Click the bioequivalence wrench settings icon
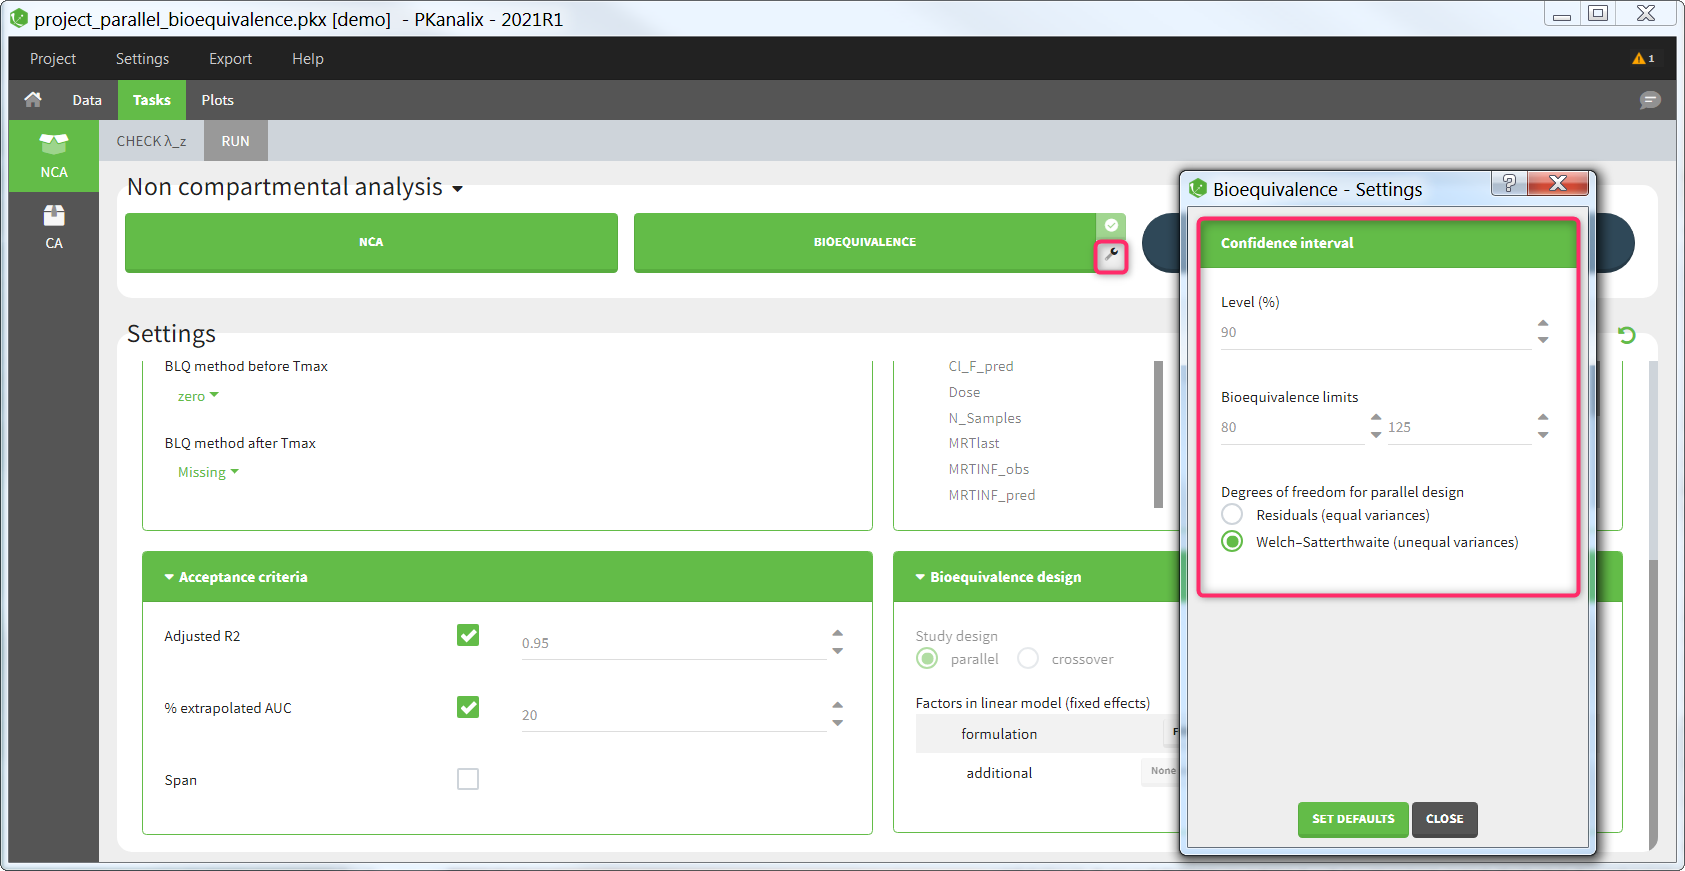Viewport: 1685px width, 871px height. click(x=1111, y=256)
